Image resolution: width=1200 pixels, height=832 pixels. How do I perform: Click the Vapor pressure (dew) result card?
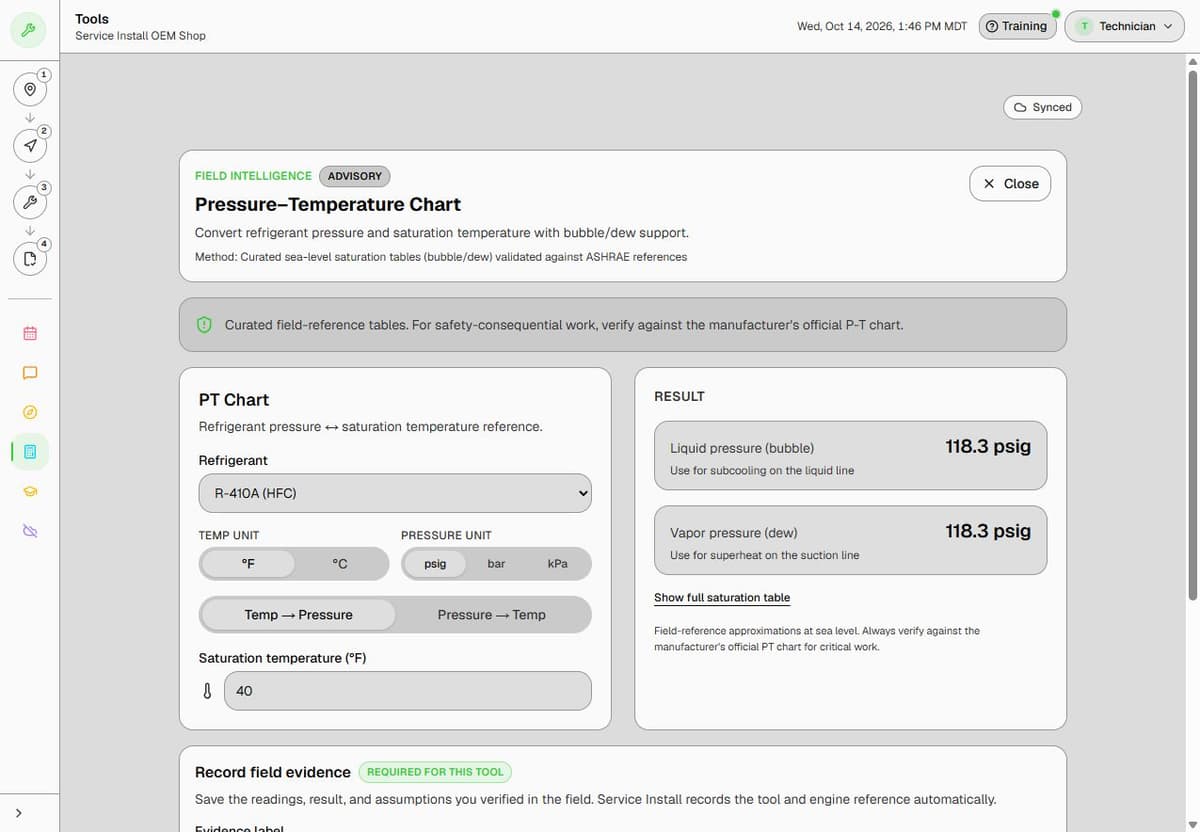coord(850,540)
